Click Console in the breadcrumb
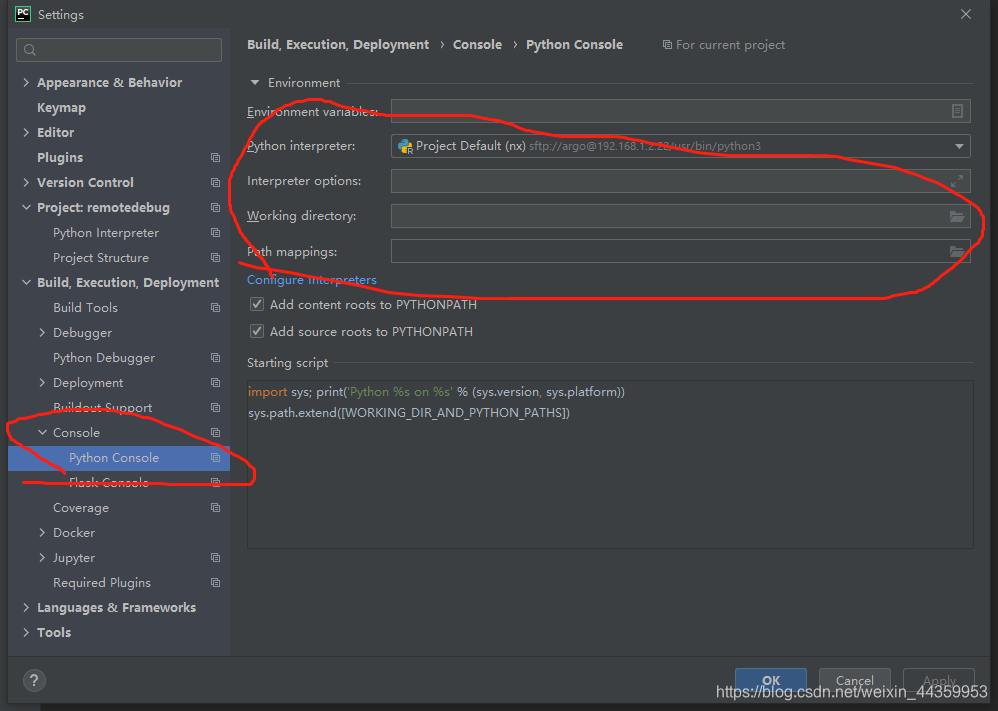The height and width of the screenshot is (711, 998). 477,45
